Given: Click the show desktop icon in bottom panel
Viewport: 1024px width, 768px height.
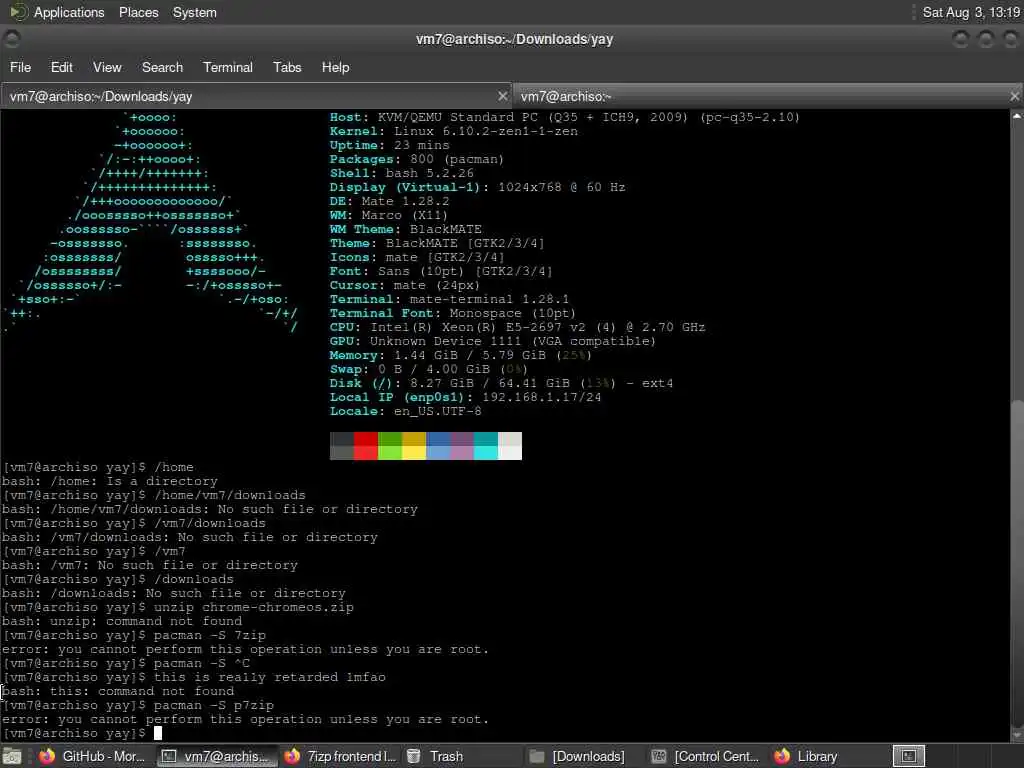Looking at the screenshot, I should pyautogui.click(x=12, y=756).
